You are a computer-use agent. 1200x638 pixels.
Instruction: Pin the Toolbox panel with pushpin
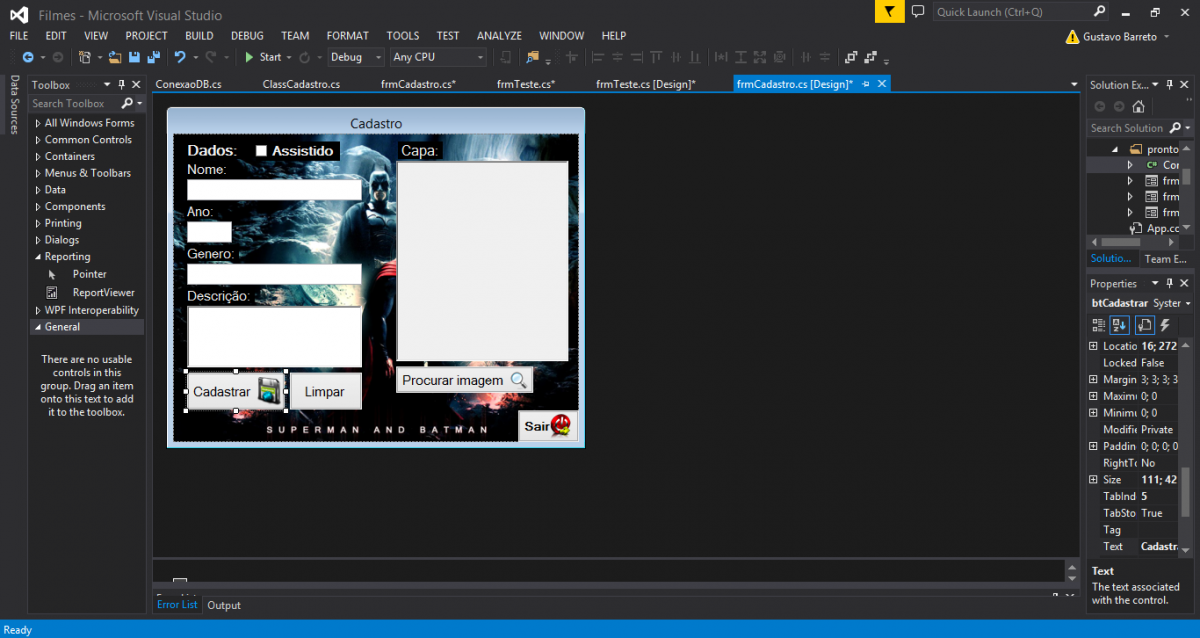122,85
